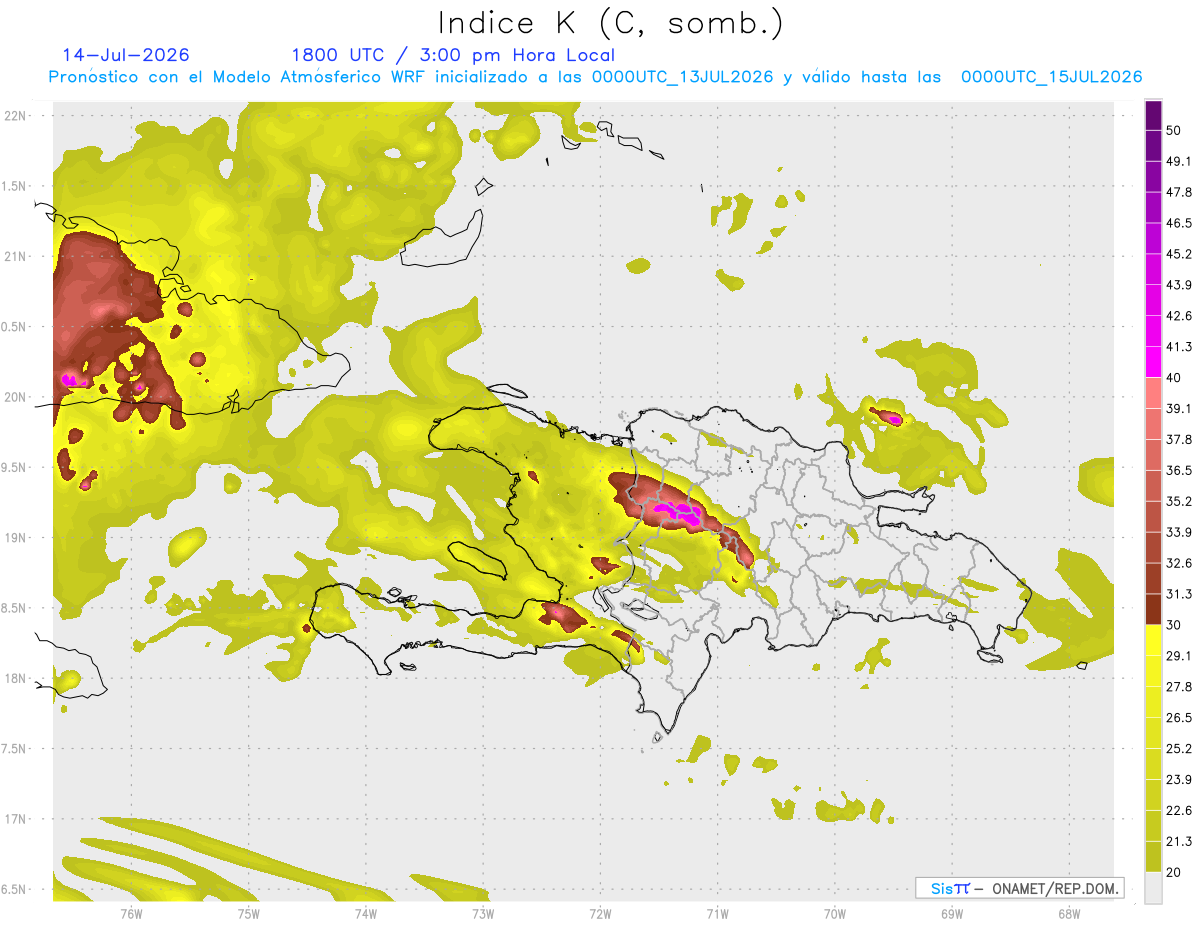Click the colorbar value '47.8'
This screenshot has height=927, width=1200.
(1178, 192)
